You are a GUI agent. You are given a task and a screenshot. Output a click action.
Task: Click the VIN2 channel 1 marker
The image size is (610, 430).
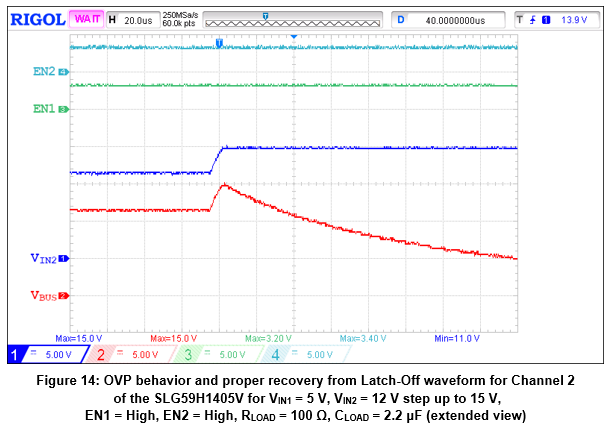[x=63, y=259]
